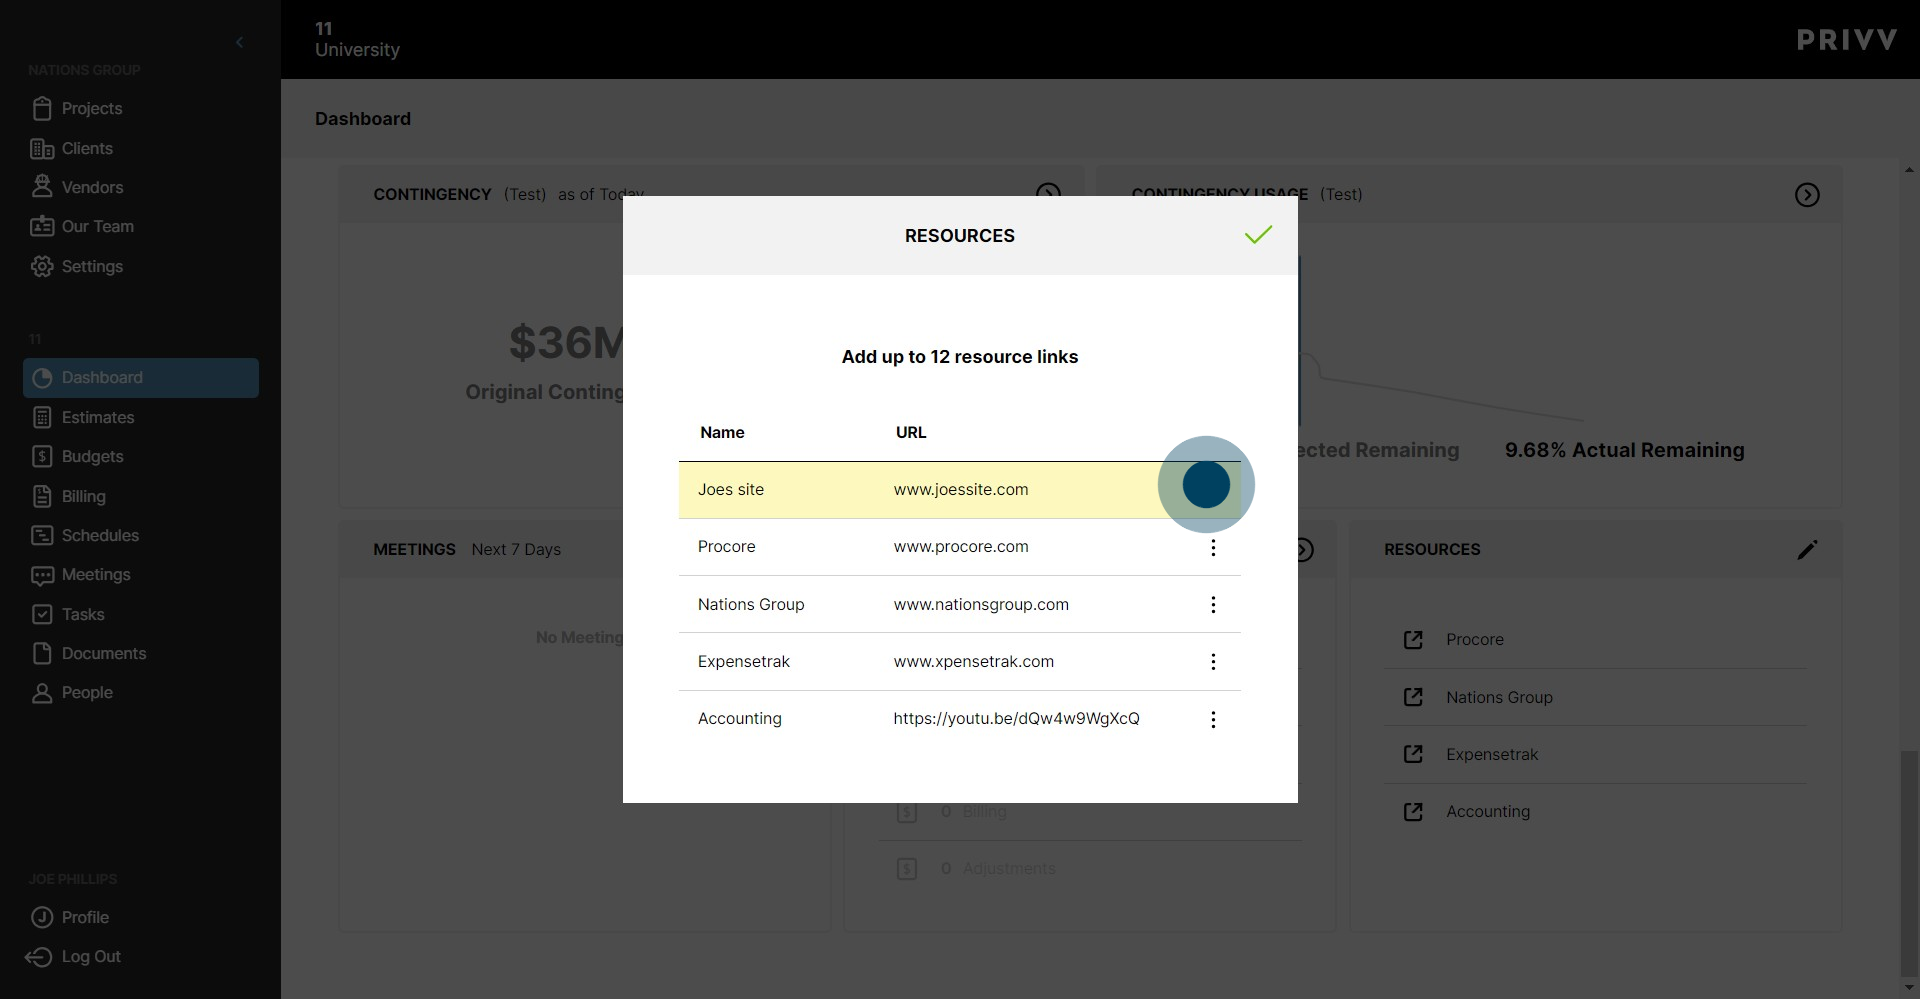Image resolution: width=1920 pixels, height=999 pixels.
Task: Select the www.procore.com URL cell
Action: pos(961,547)
